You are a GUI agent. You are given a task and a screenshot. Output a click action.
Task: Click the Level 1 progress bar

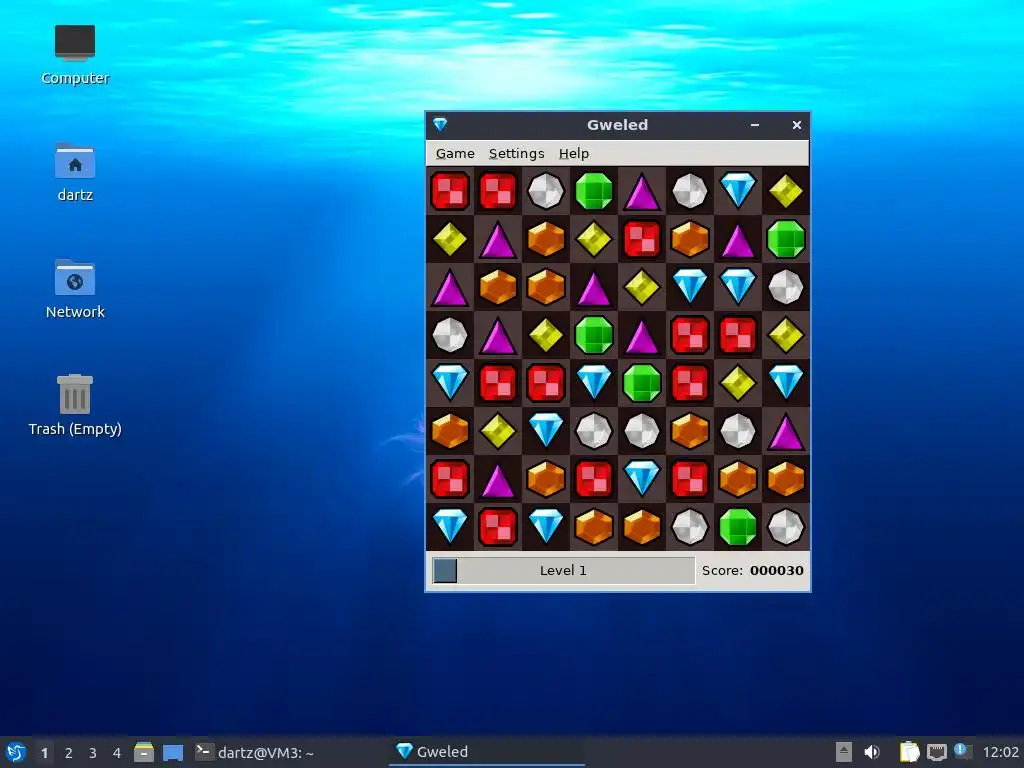click(x=563, y=570)
